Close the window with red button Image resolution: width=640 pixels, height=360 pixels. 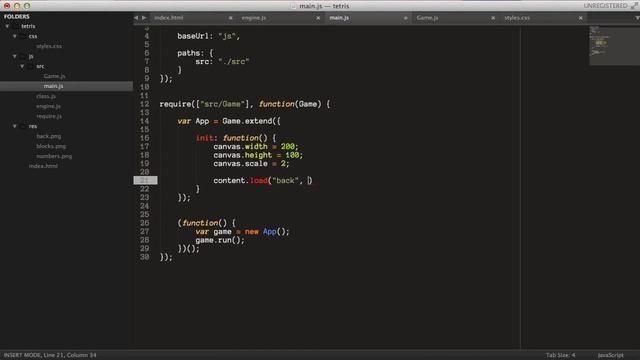point(7,6)
